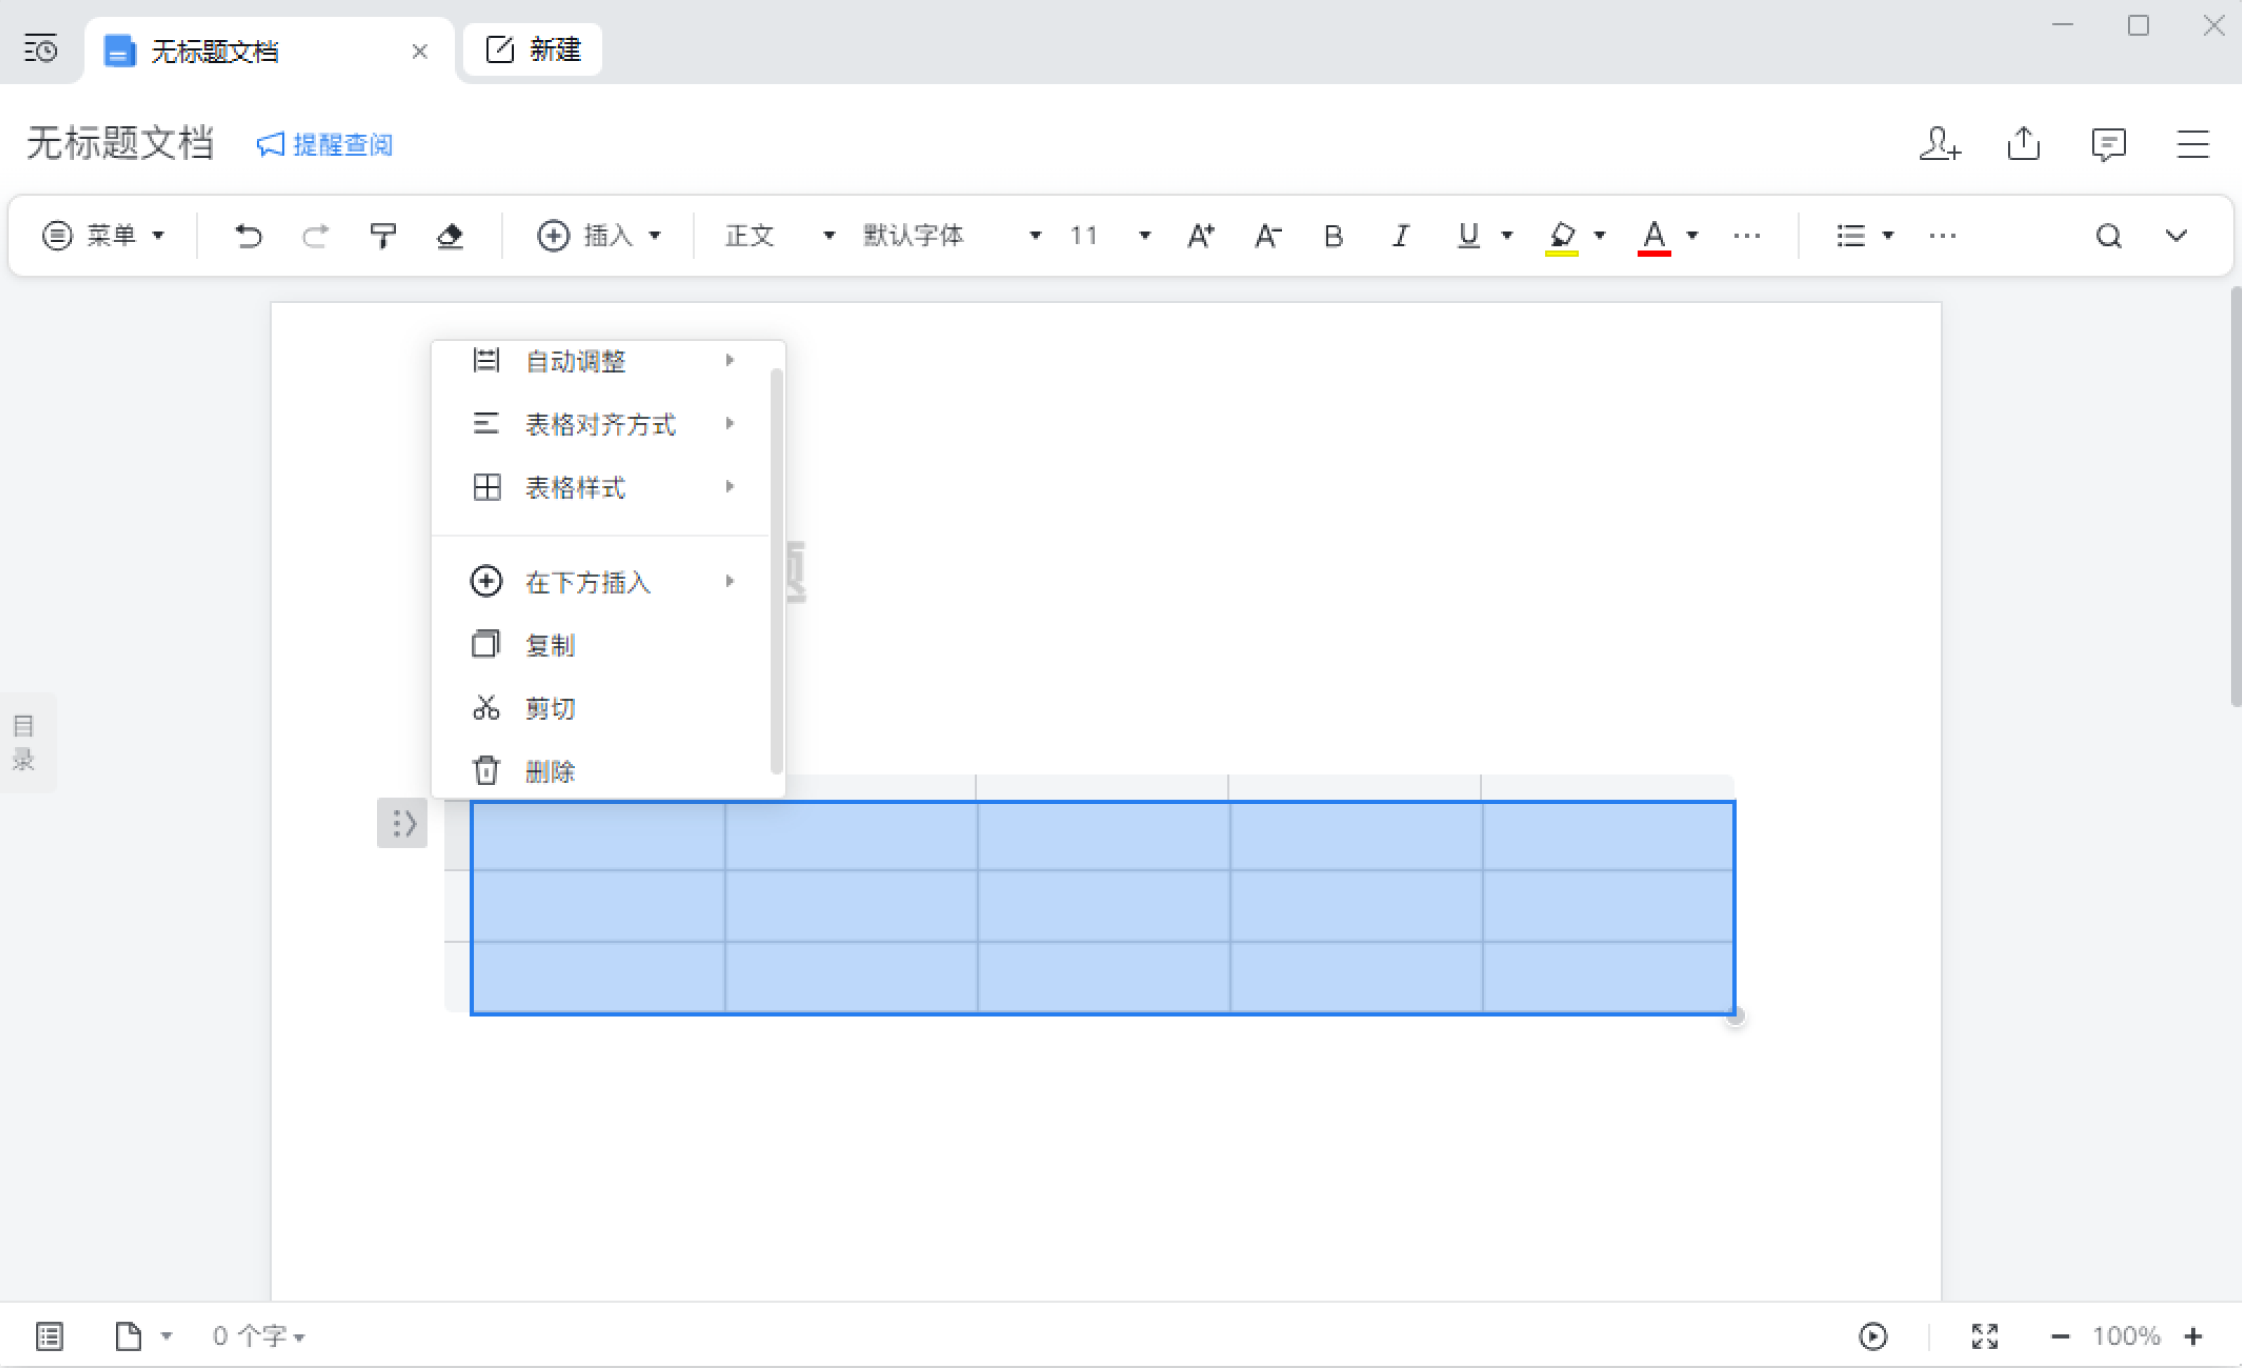
Task: Toggle italic formatting
Action: [x=1400, y=236]
